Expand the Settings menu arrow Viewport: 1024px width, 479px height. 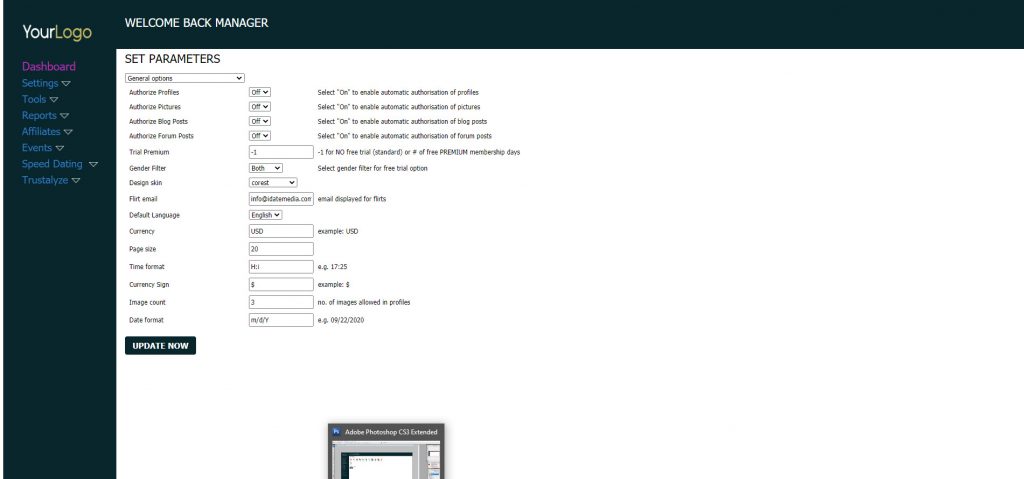[66, 84]
